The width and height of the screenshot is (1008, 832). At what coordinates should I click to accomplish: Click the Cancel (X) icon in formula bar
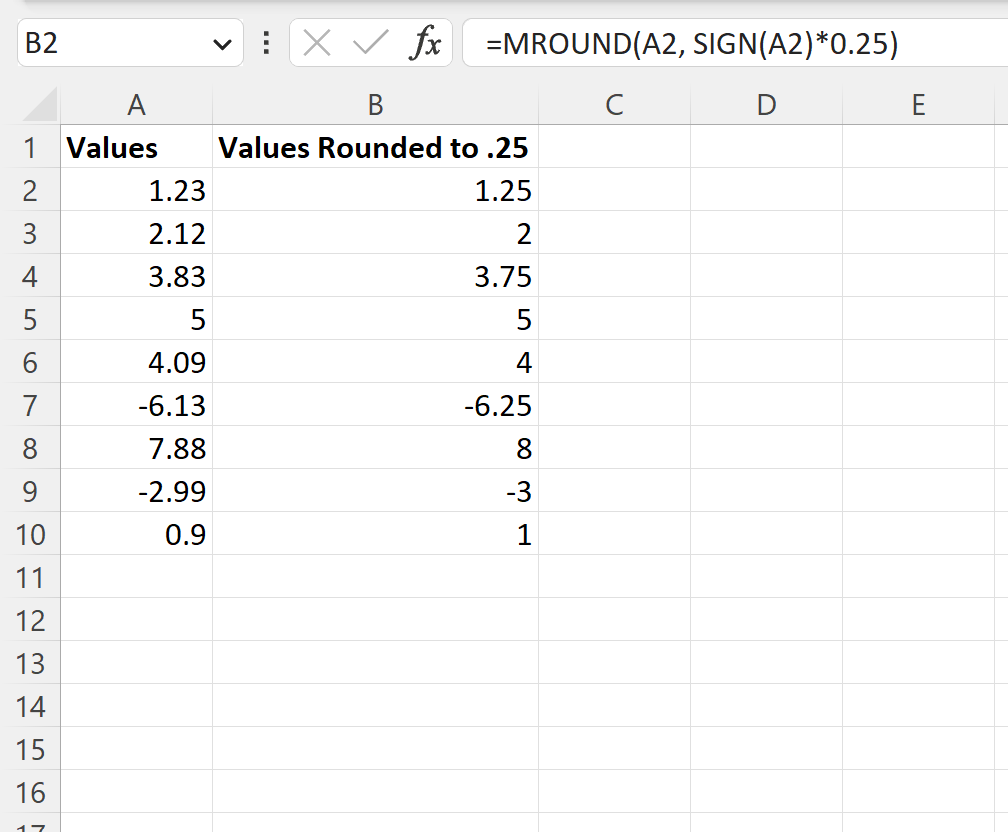(316, 43)
